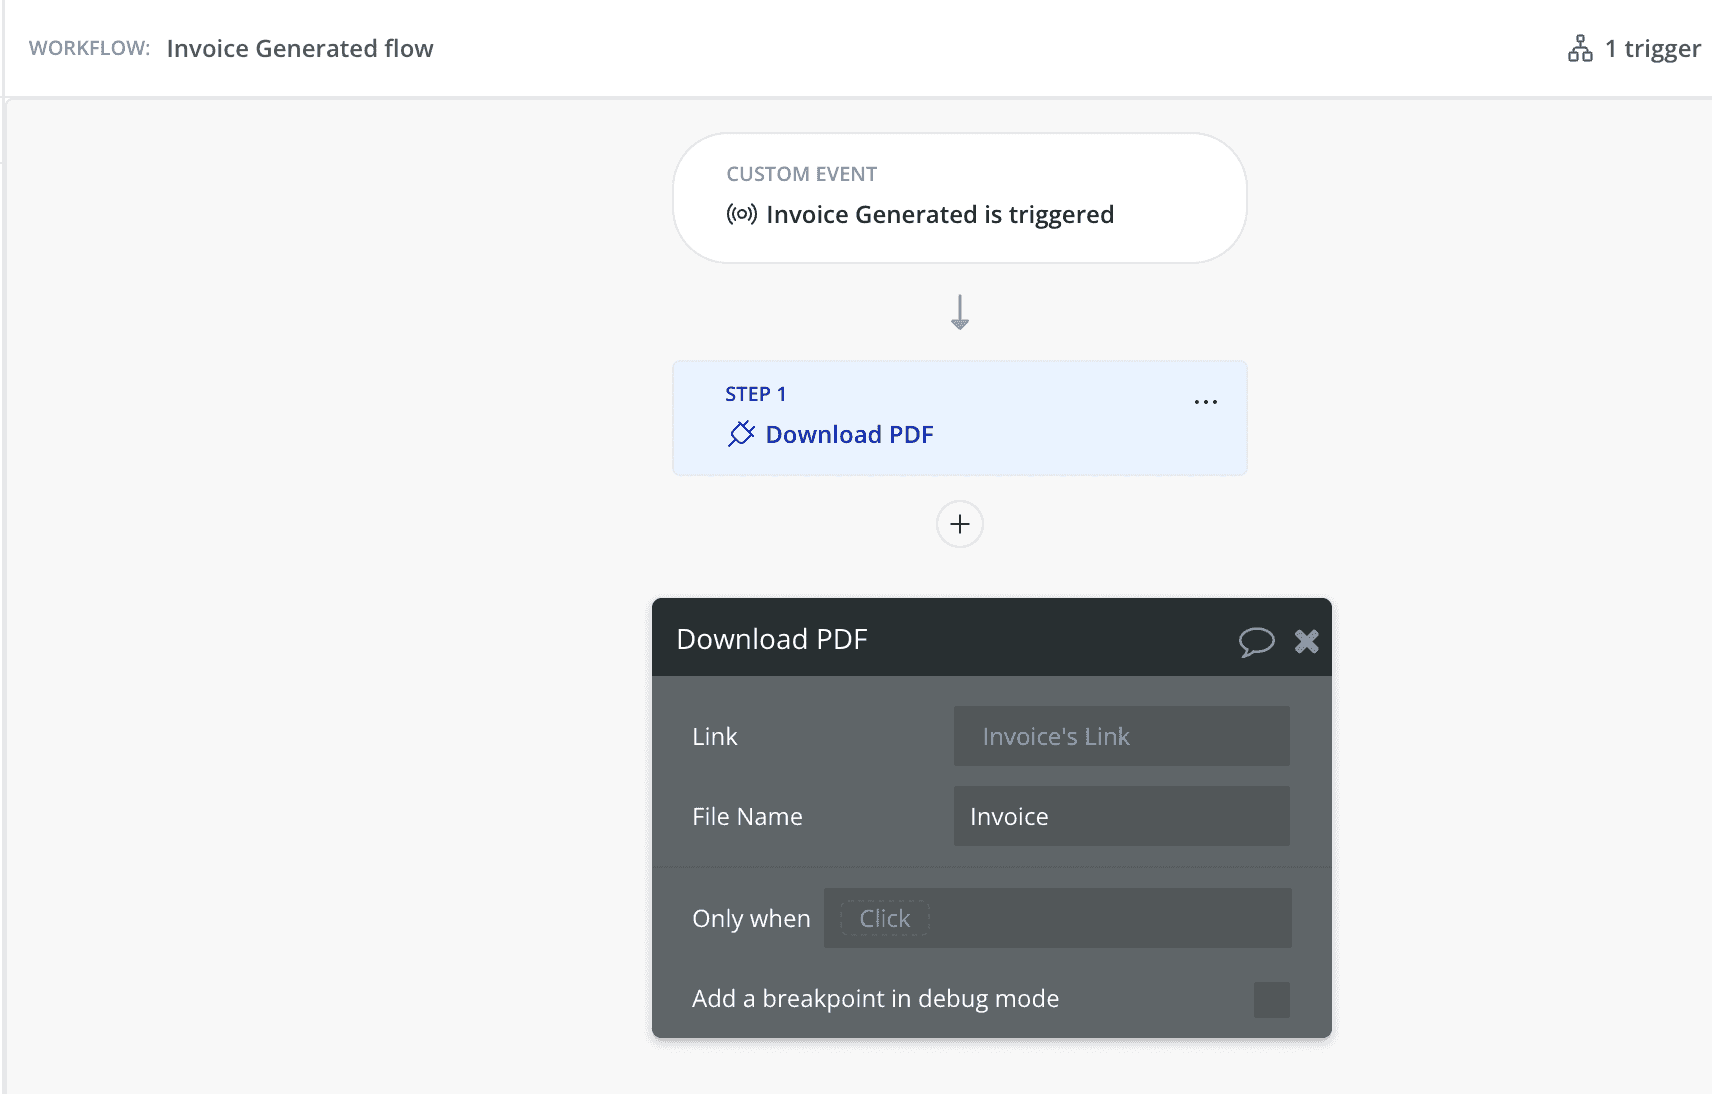Click the 'Add a breakpoint in debug mode' label

click(875, 999)
